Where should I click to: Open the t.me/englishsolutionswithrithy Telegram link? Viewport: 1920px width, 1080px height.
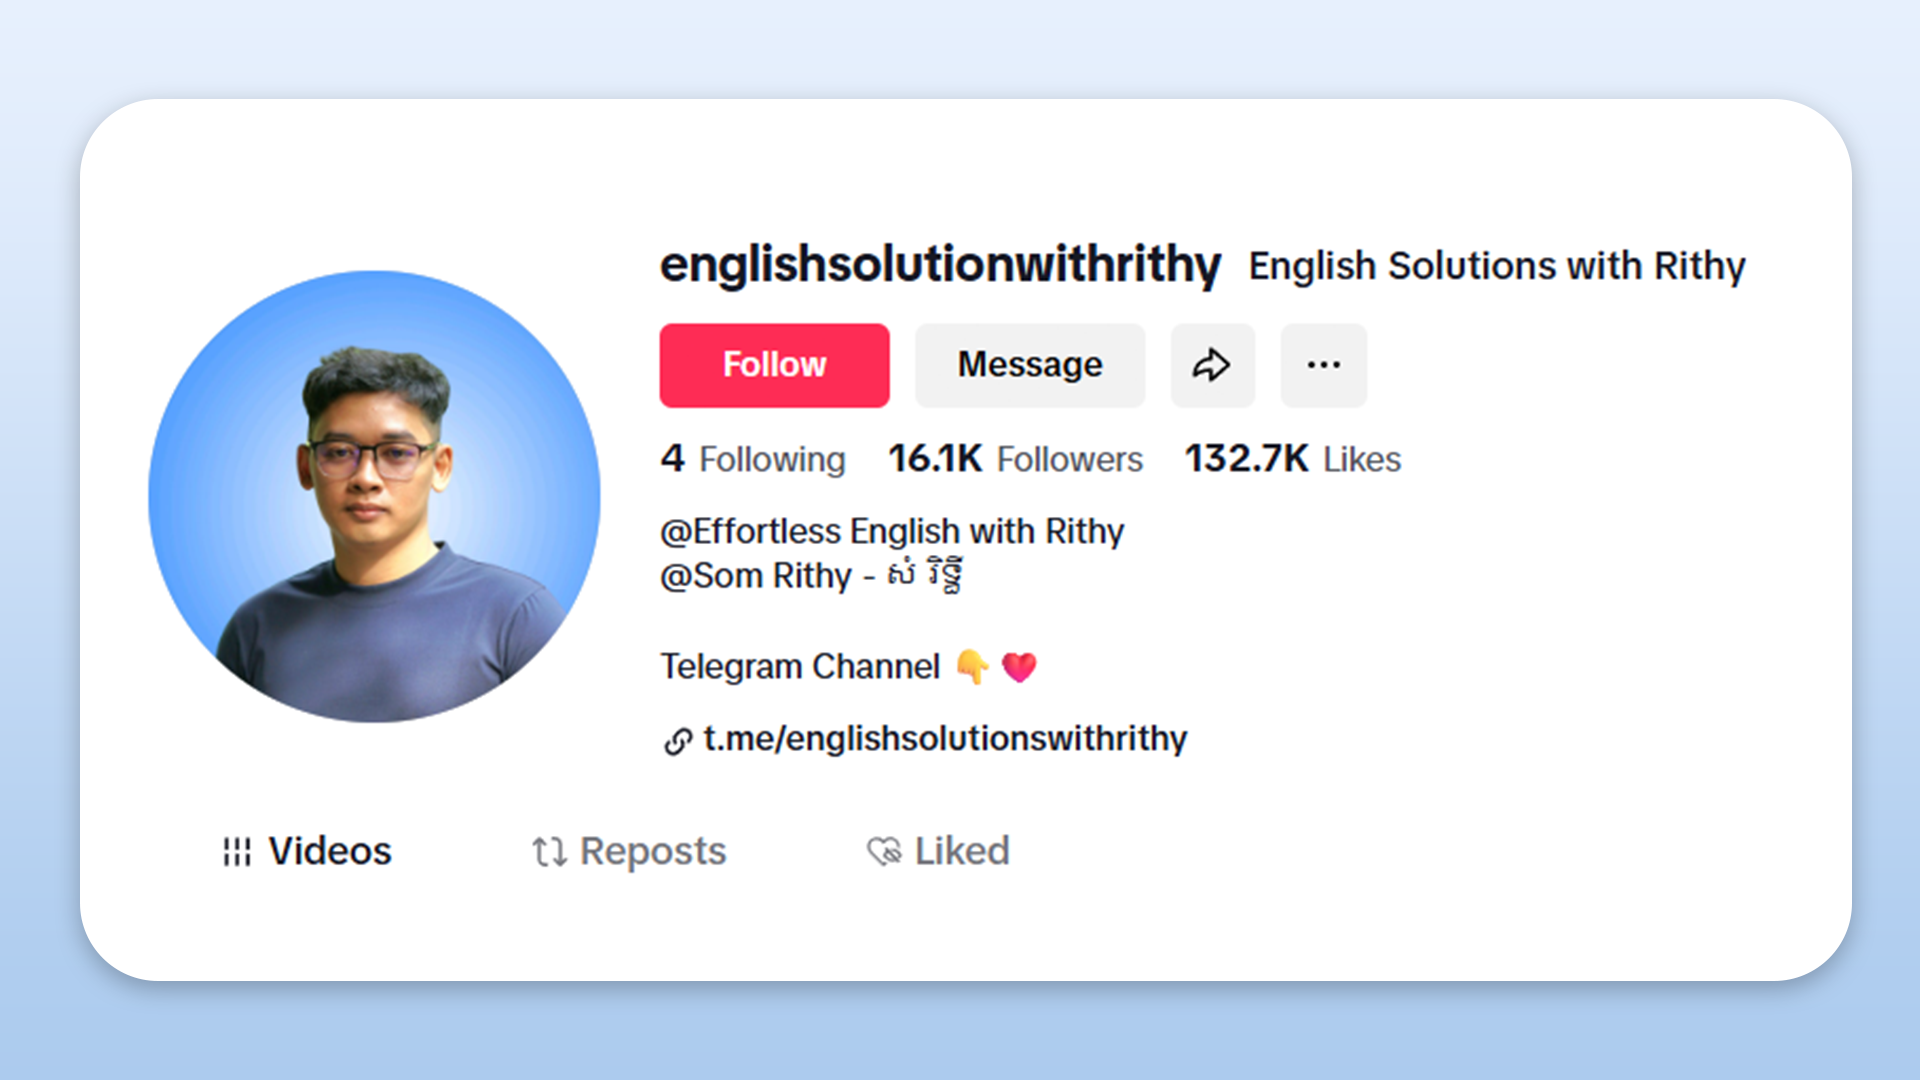[945, 739]
